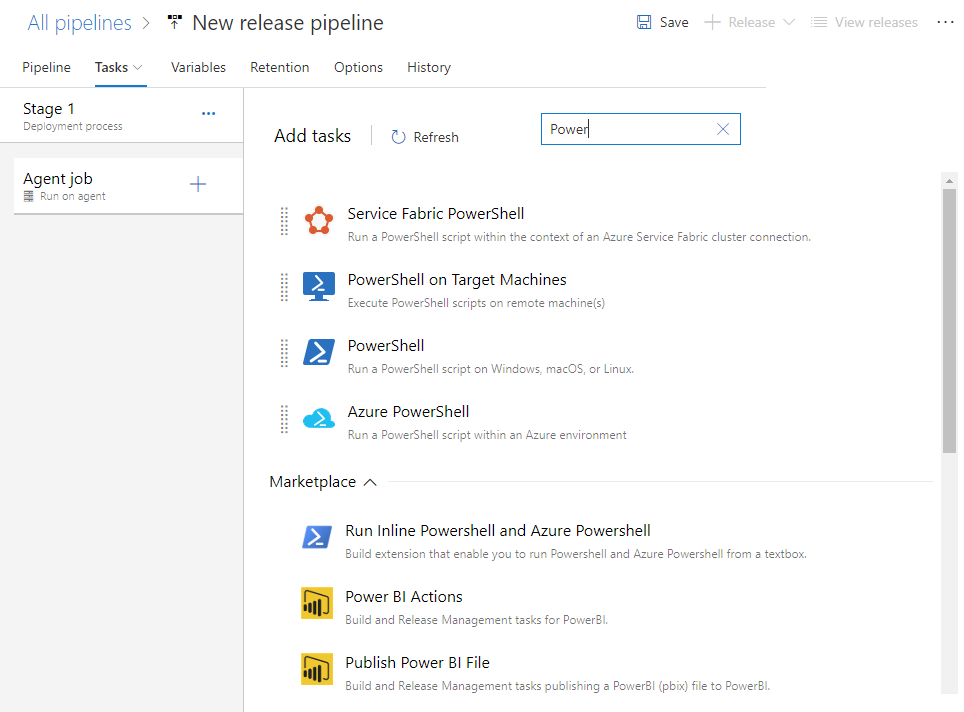Click the task list scrollbar thumb
Viewport: 964px width, 712px height.
[x=949, y=320]
